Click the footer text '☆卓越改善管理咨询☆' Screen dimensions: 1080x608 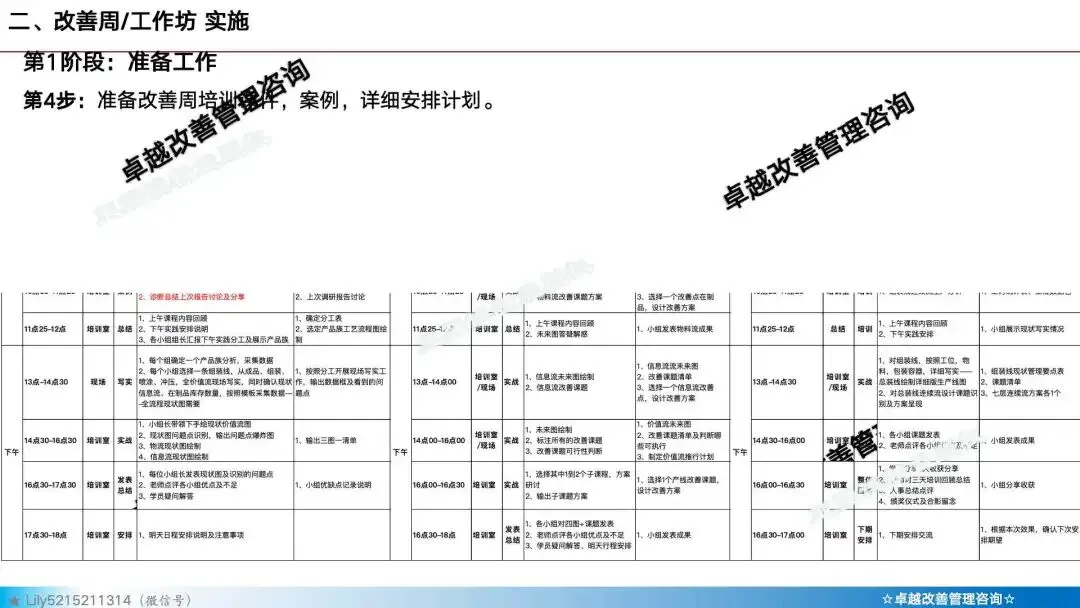click(948, 599)
